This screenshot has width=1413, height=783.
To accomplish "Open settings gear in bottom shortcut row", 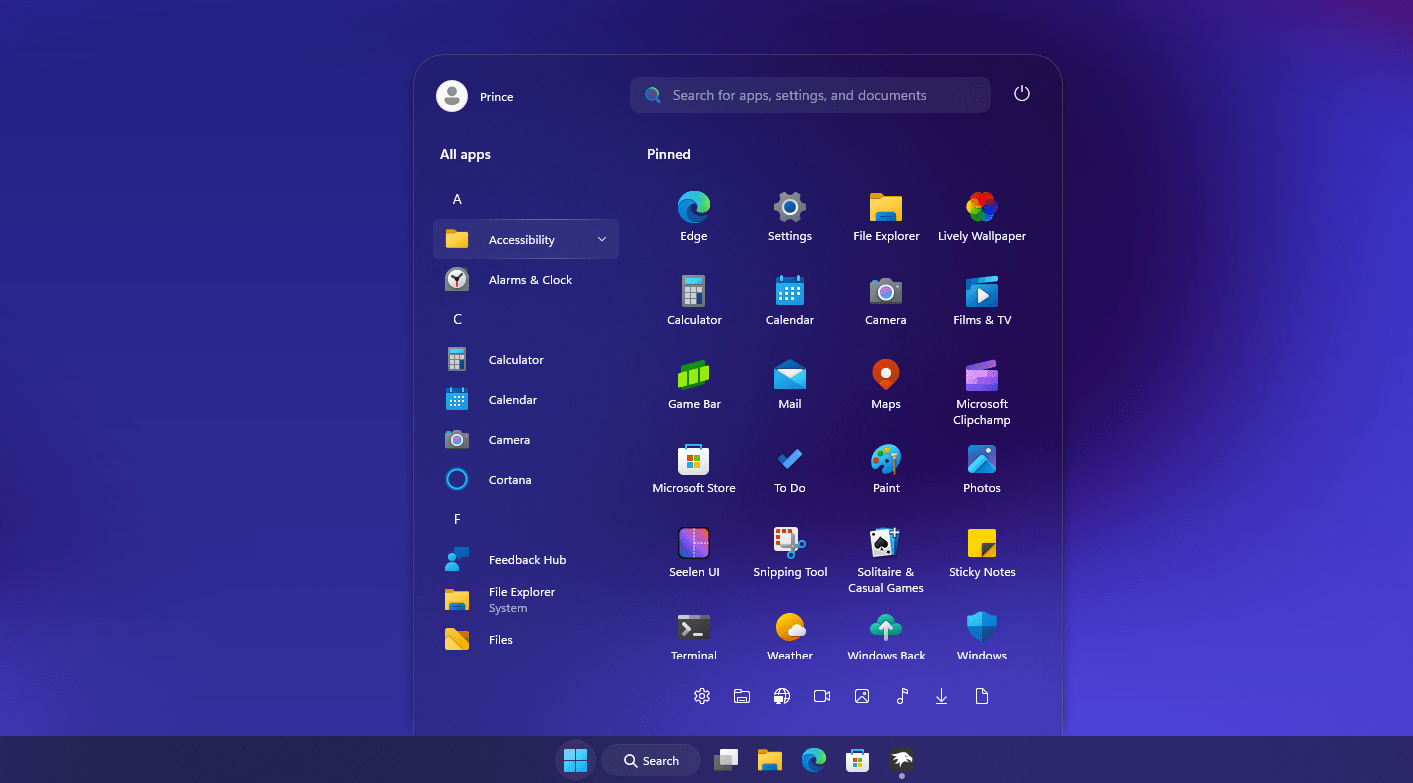I will (x=702, y=696).
